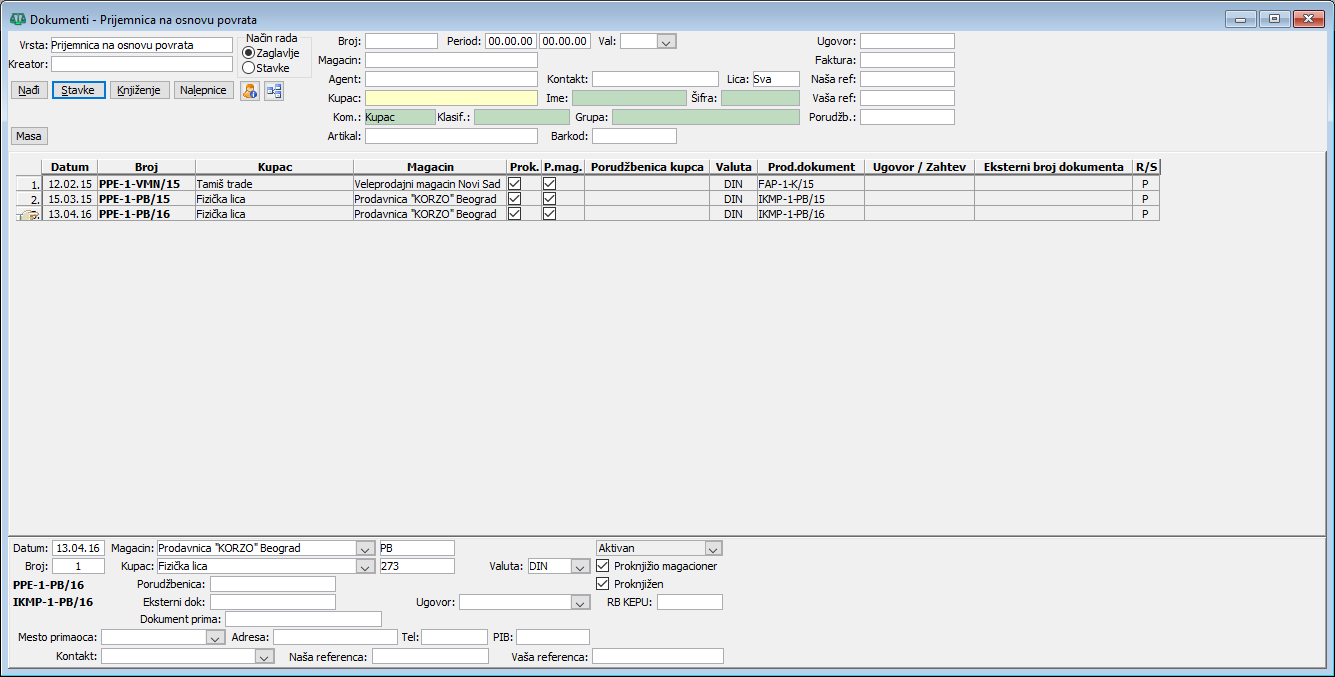
Task: Click the Broj filter field at top
Action: pos(401,41)
